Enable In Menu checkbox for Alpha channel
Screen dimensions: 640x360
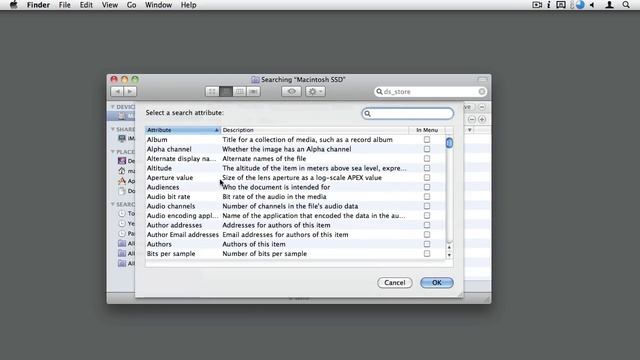coord(427,149)
